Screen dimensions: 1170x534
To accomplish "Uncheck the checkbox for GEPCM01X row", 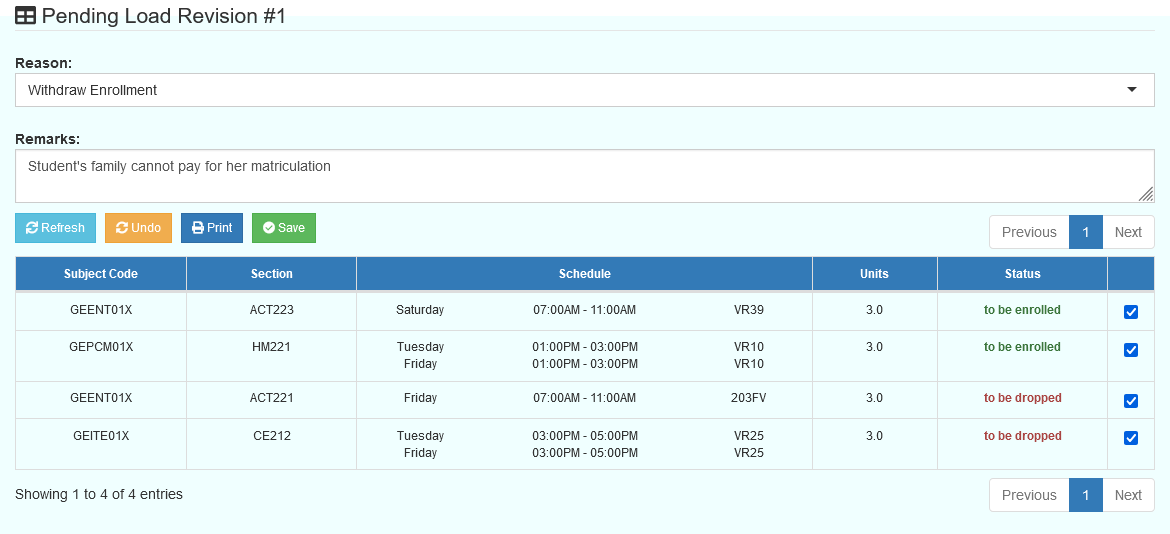I will 1130,350.
